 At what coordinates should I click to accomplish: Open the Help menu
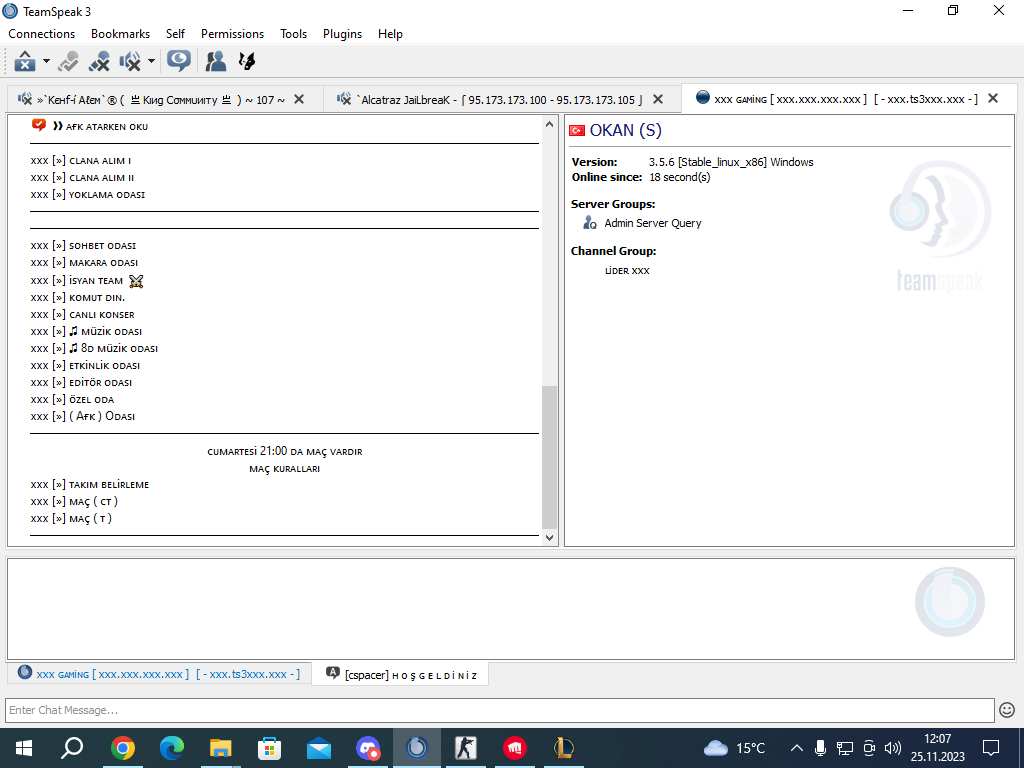[390, 34]
